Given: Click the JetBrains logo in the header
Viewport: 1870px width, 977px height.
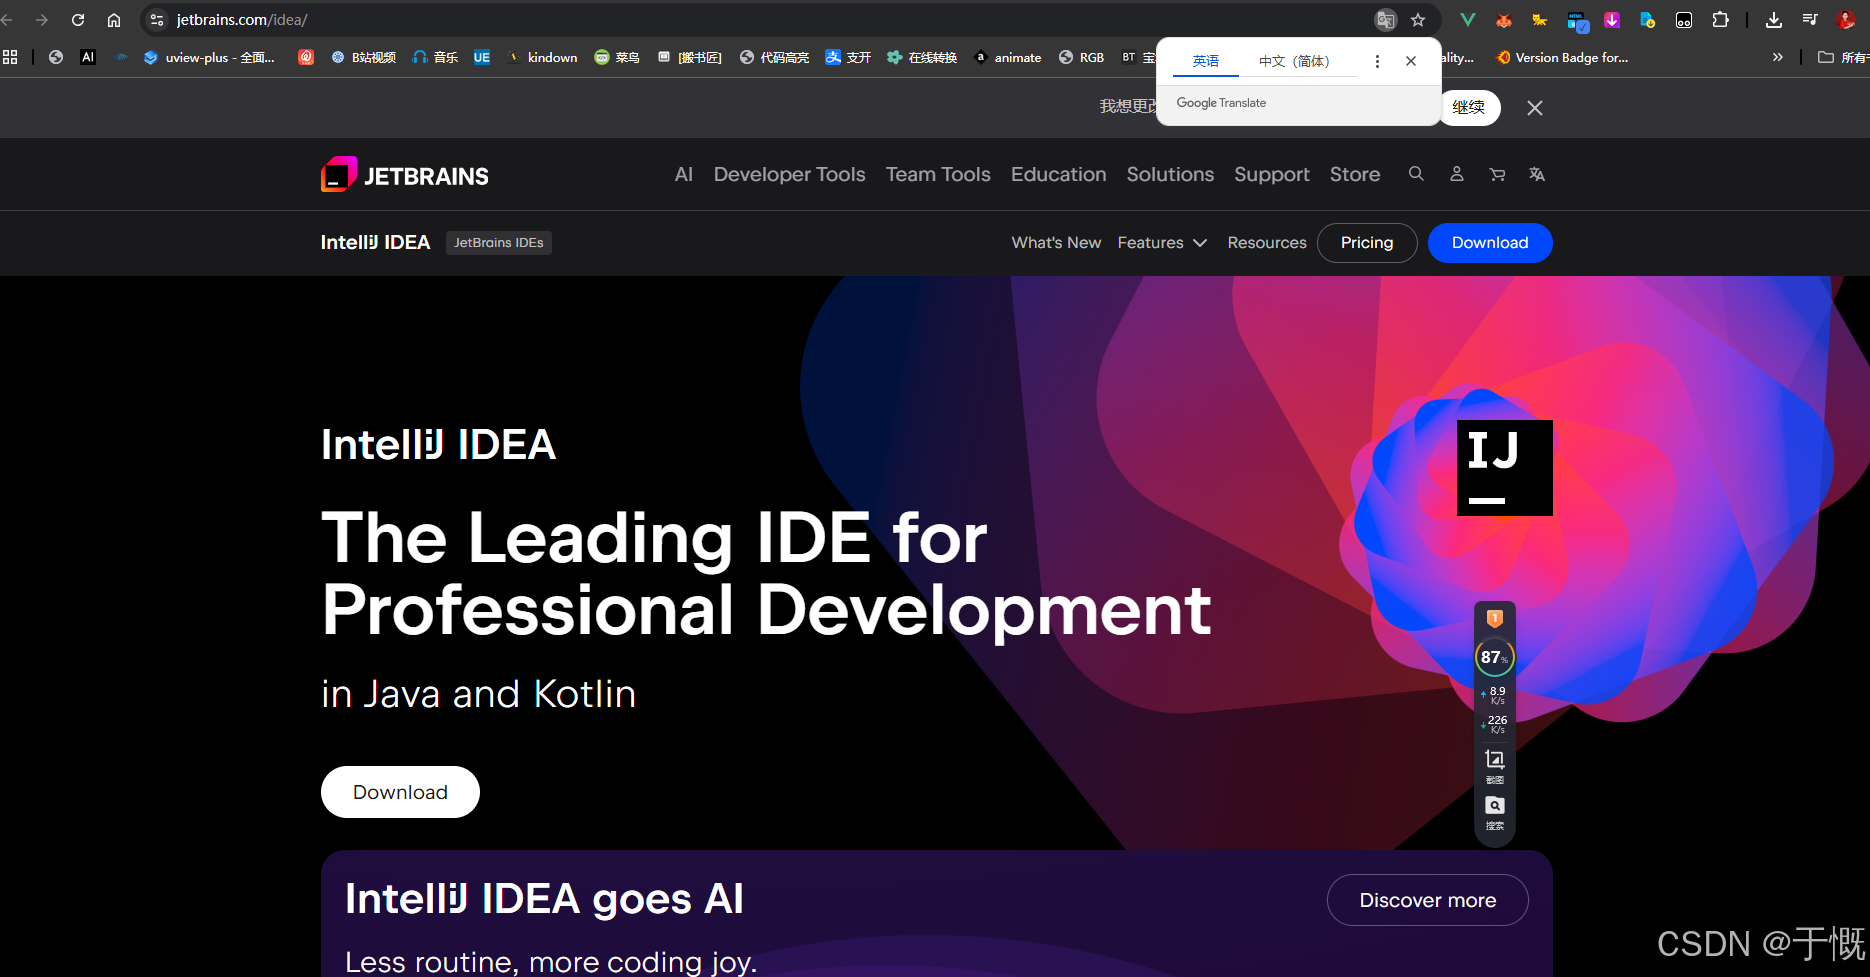Looking at the screenshot, I should click(405, 175).
